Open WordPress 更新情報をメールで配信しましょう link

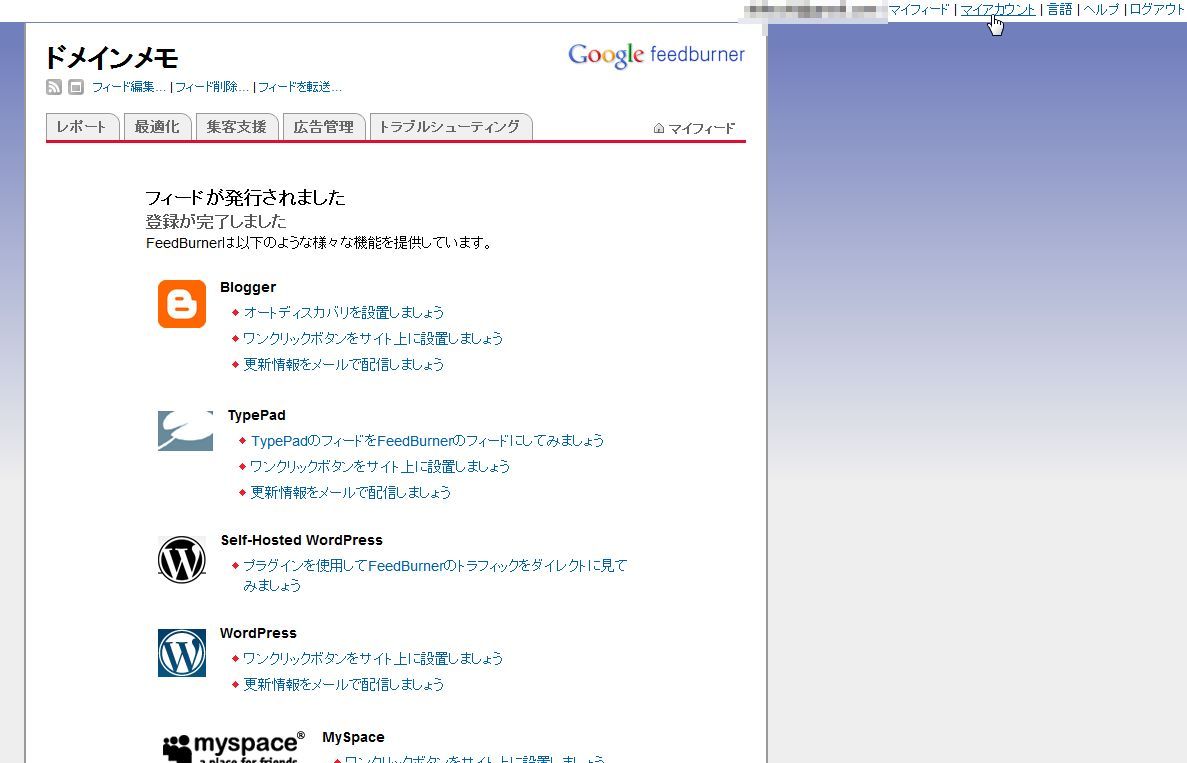tap(344, 684)
